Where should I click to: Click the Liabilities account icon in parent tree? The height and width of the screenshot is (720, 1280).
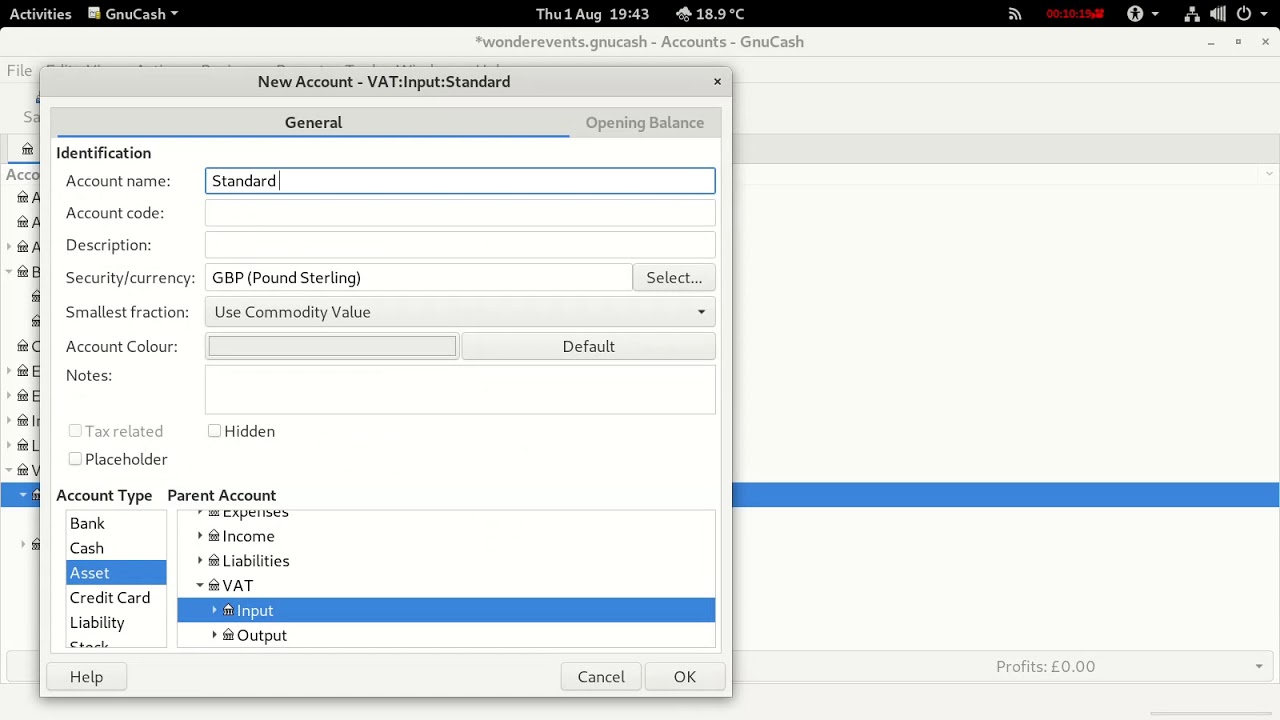coord(213,561)
